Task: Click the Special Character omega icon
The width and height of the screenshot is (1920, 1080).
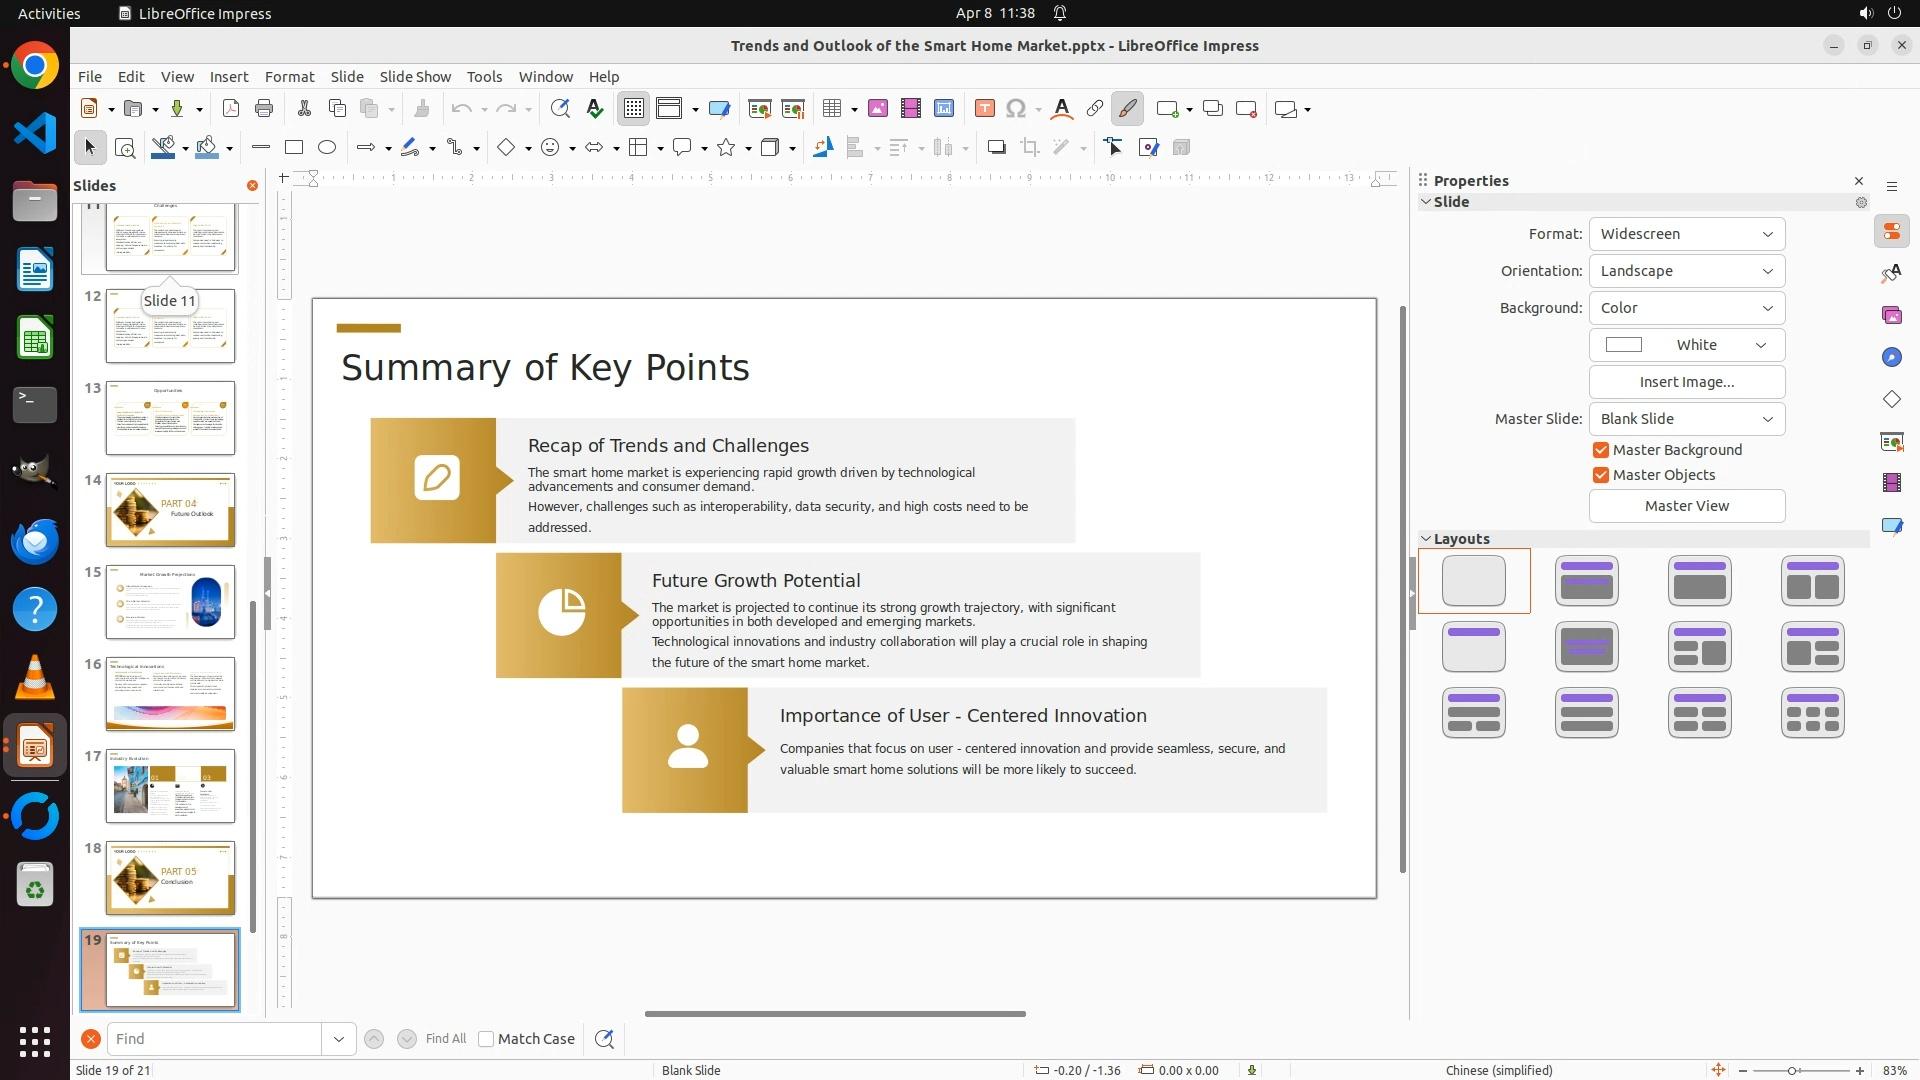Action: (1016, 109)
